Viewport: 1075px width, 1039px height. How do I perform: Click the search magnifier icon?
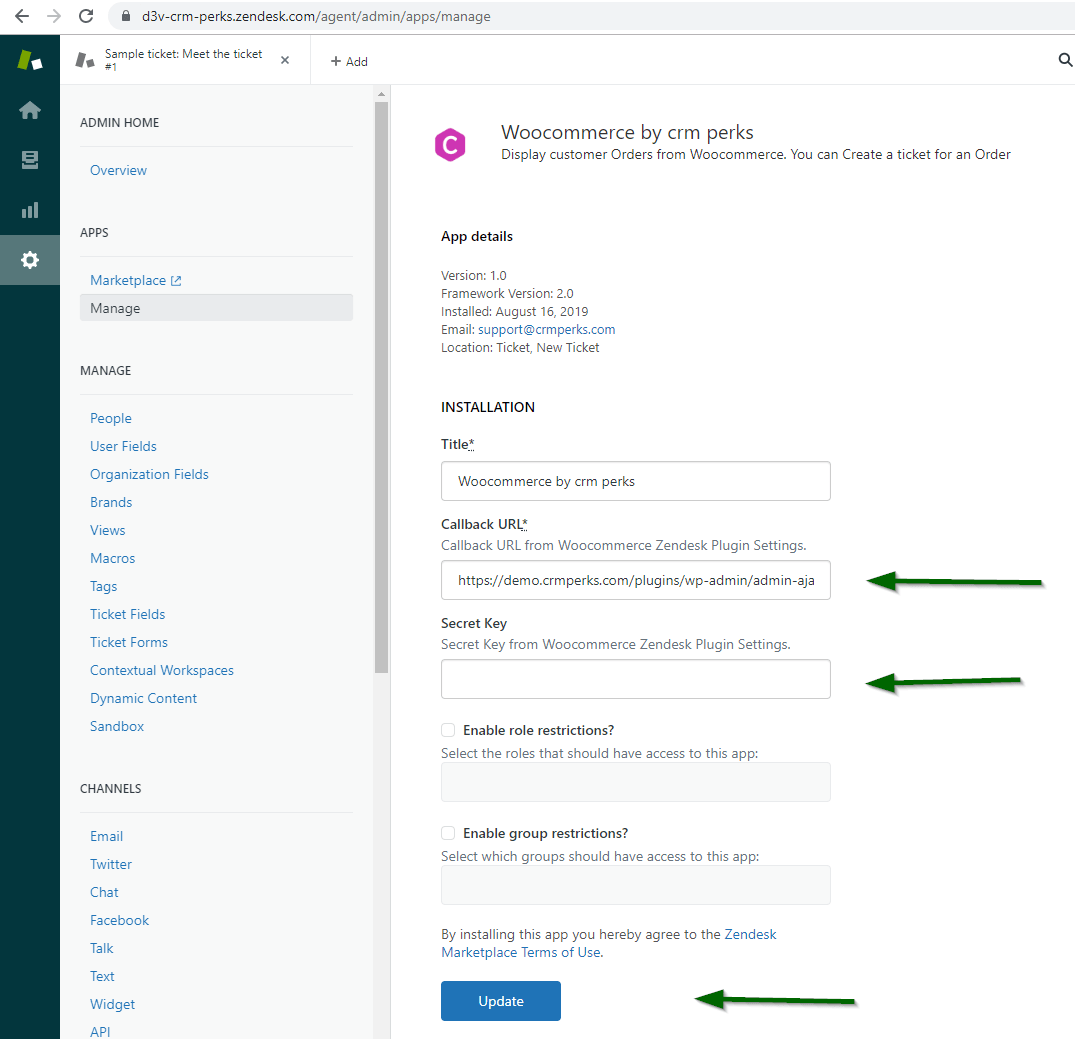[x=1065, y=60]
